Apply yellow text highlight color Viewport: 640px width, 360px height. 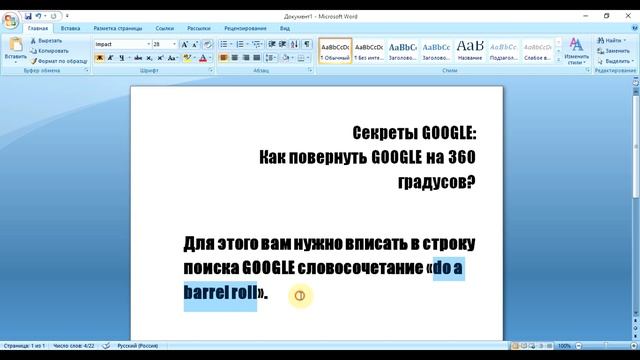click(187, 58)
